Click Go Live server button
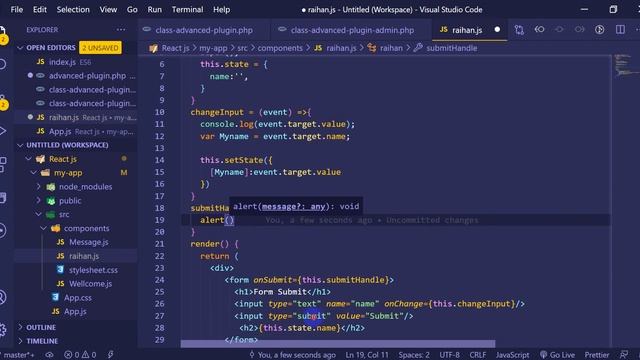640x360 pixels. (557, 355)
